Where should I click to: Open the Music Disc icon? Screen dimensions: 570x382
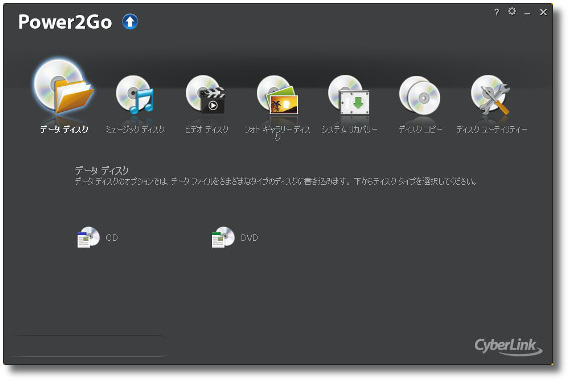click(135, 95)
